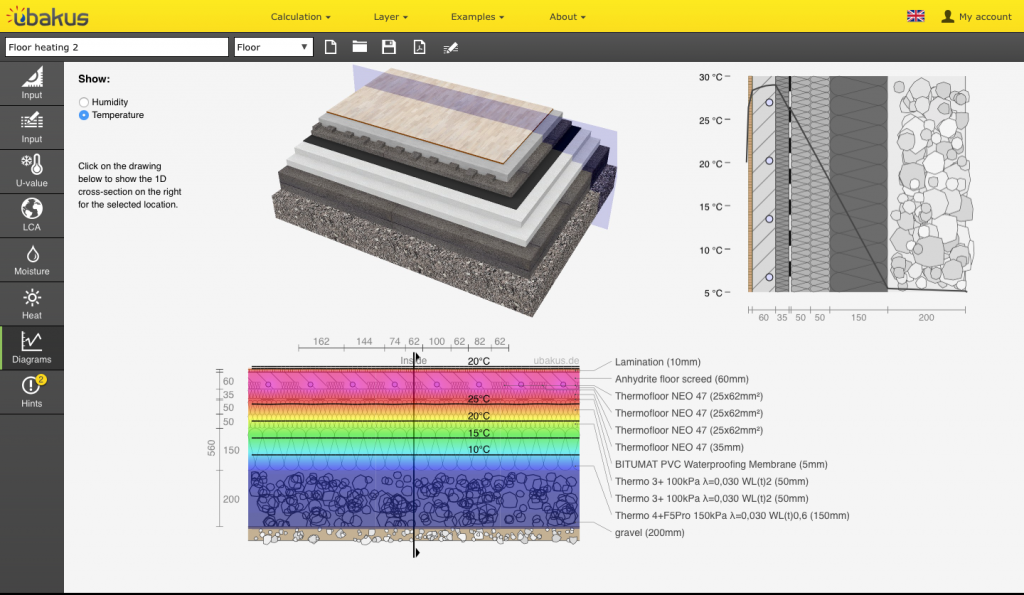The height and width of the screenshot is (595, 1024).
Task: Export to PDF using toolbar icon
Action: pyautogui.click(x=420, y=47)
